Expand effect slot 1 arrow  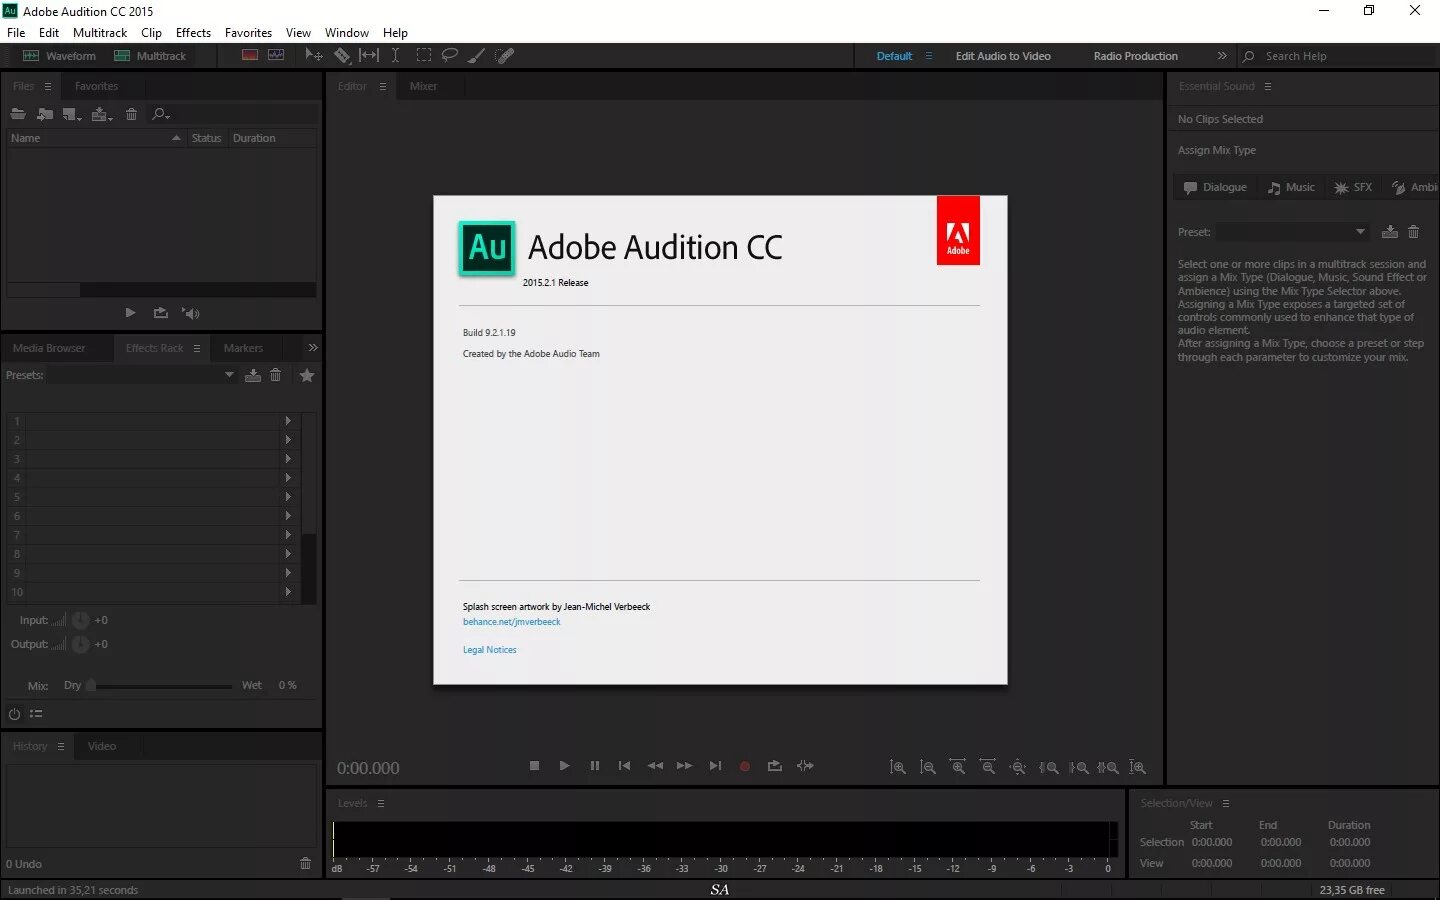[x=288, y=421]
